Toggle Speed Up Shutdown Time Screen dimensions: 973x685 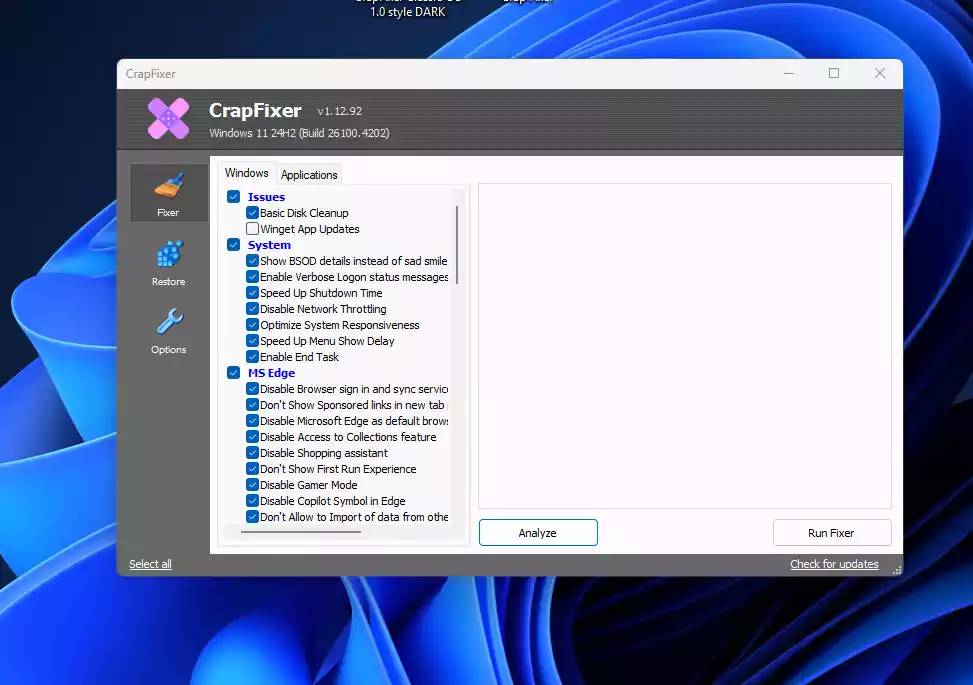click(252, 293)
